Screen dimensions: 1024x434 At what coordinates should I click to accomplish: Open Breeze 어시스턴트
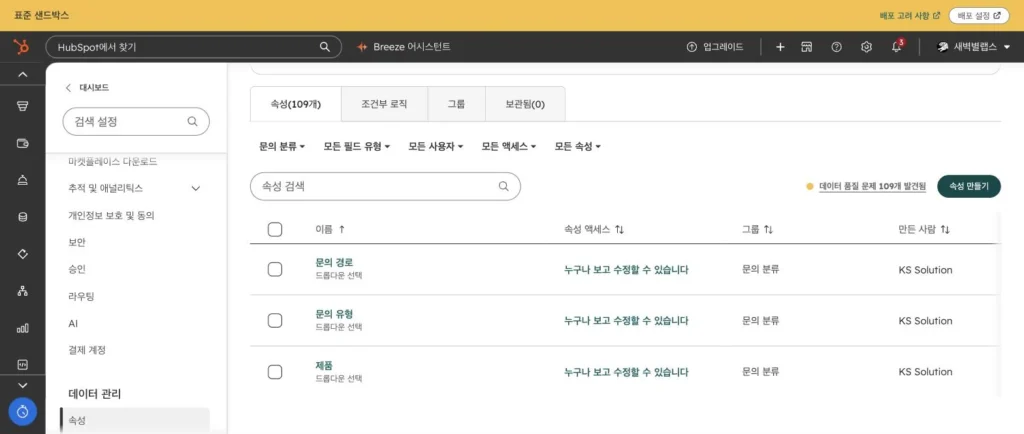404,47
